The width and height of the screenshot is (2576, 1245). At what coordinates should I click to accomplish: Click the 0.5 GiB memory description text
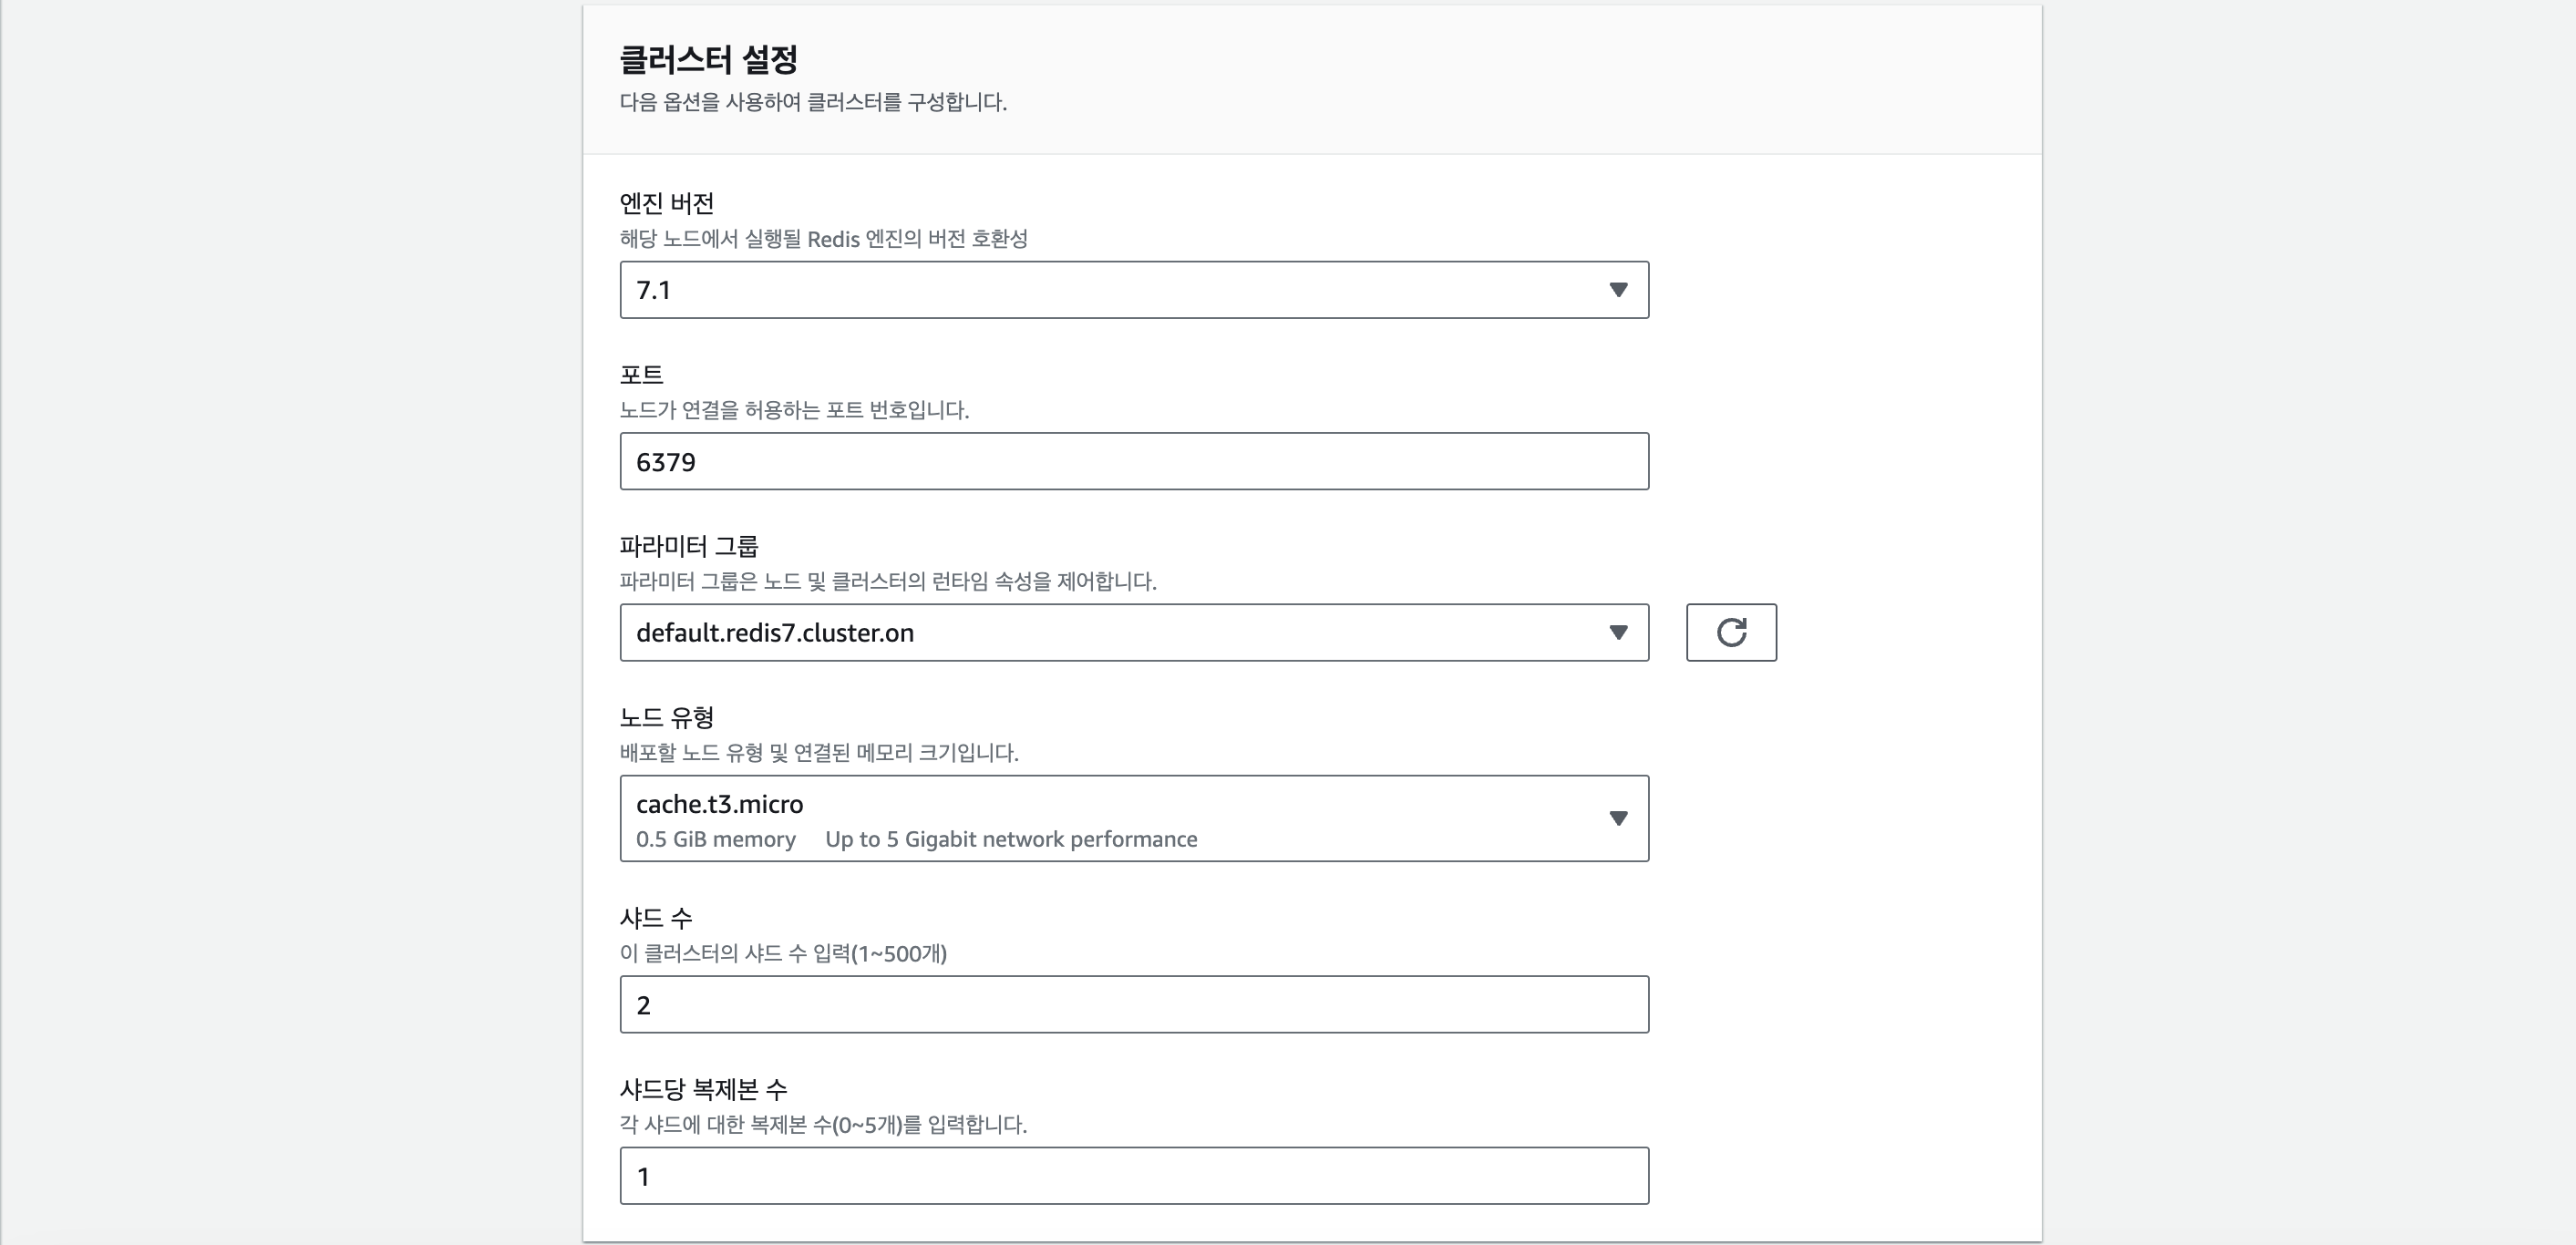(x=715, y=839)
